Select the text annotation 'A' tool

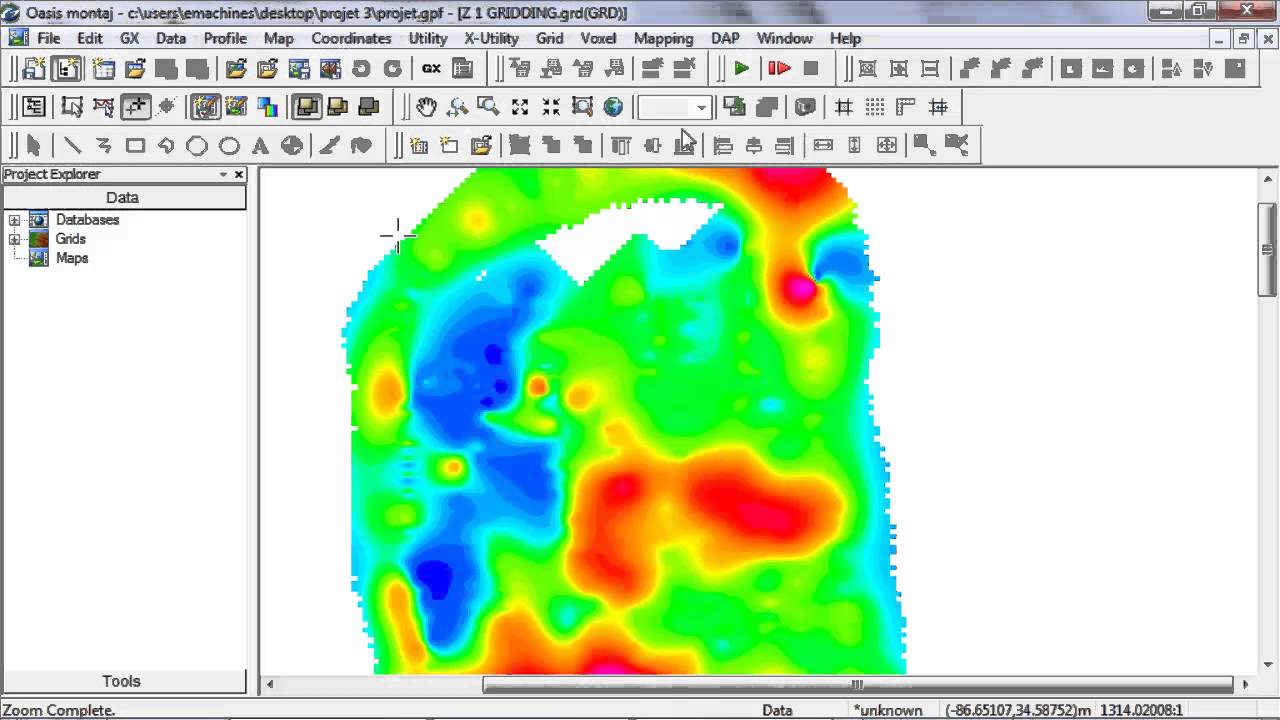260,146
